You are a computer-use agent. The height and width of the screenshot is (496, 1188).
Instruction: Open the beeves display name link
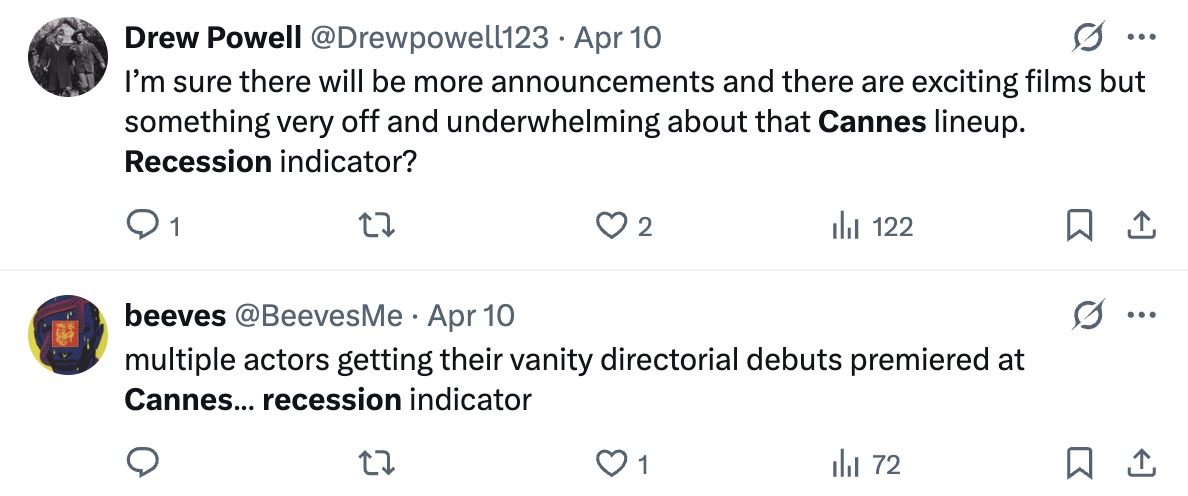tap(175, 315)
